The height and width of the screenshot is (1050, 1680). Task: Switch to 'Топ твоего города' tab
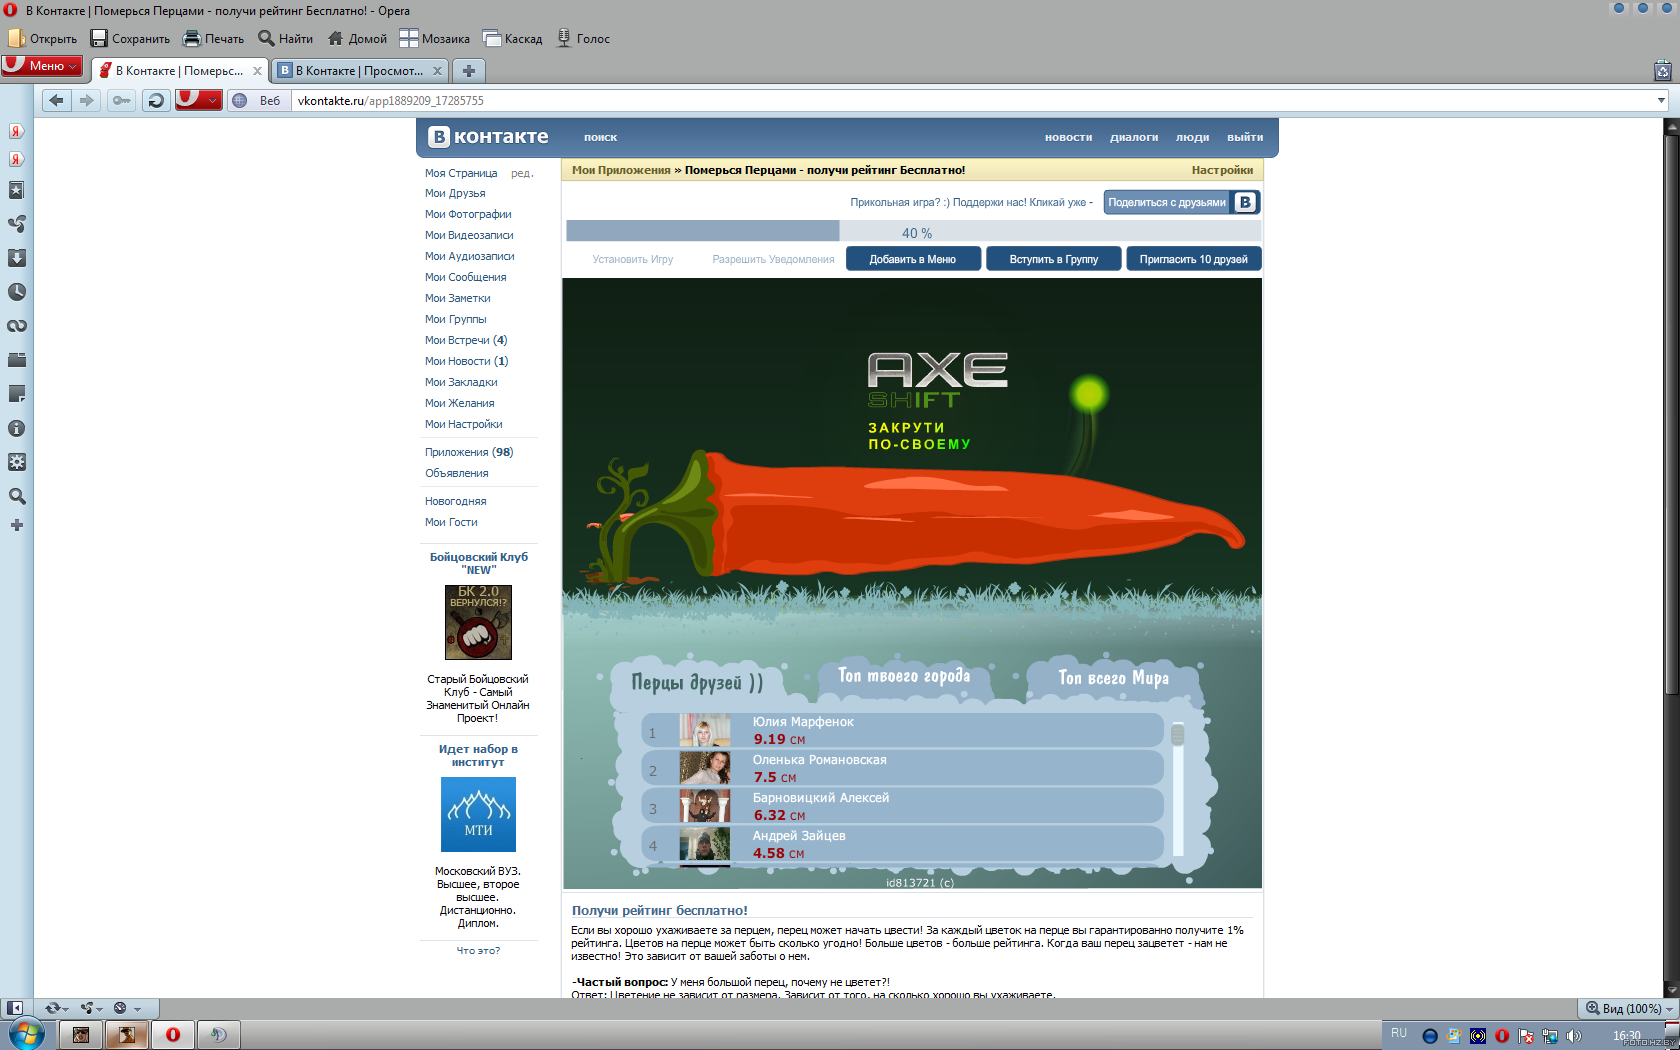click(x=904, y=676)
